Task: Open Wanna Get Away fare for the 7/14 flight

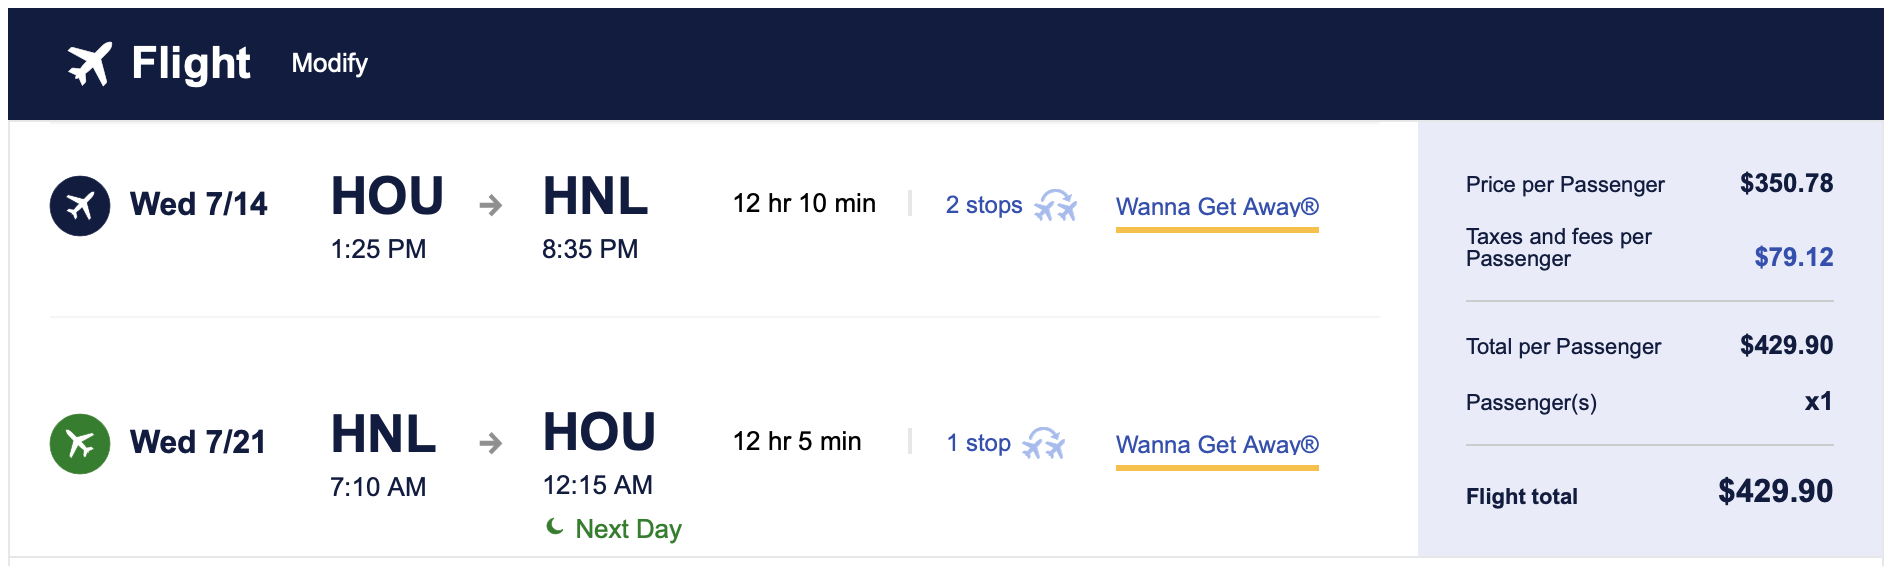Action: coord(1217,207)
